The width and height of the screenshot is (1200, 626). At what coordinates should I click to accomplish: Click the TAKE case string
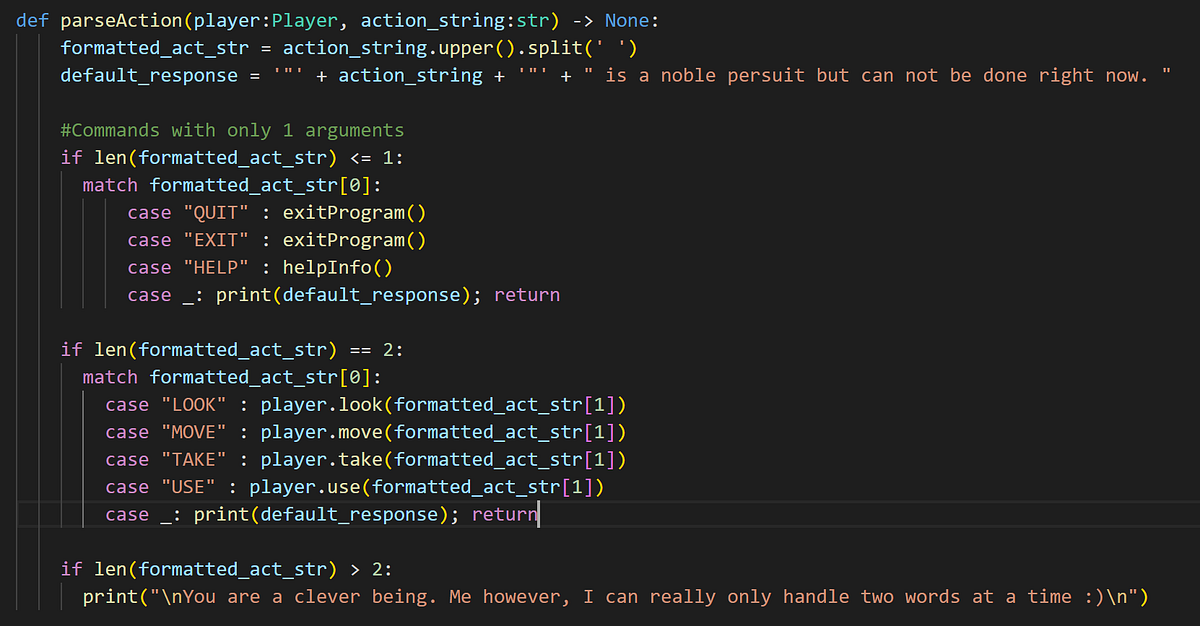click(x=195, y=459)
